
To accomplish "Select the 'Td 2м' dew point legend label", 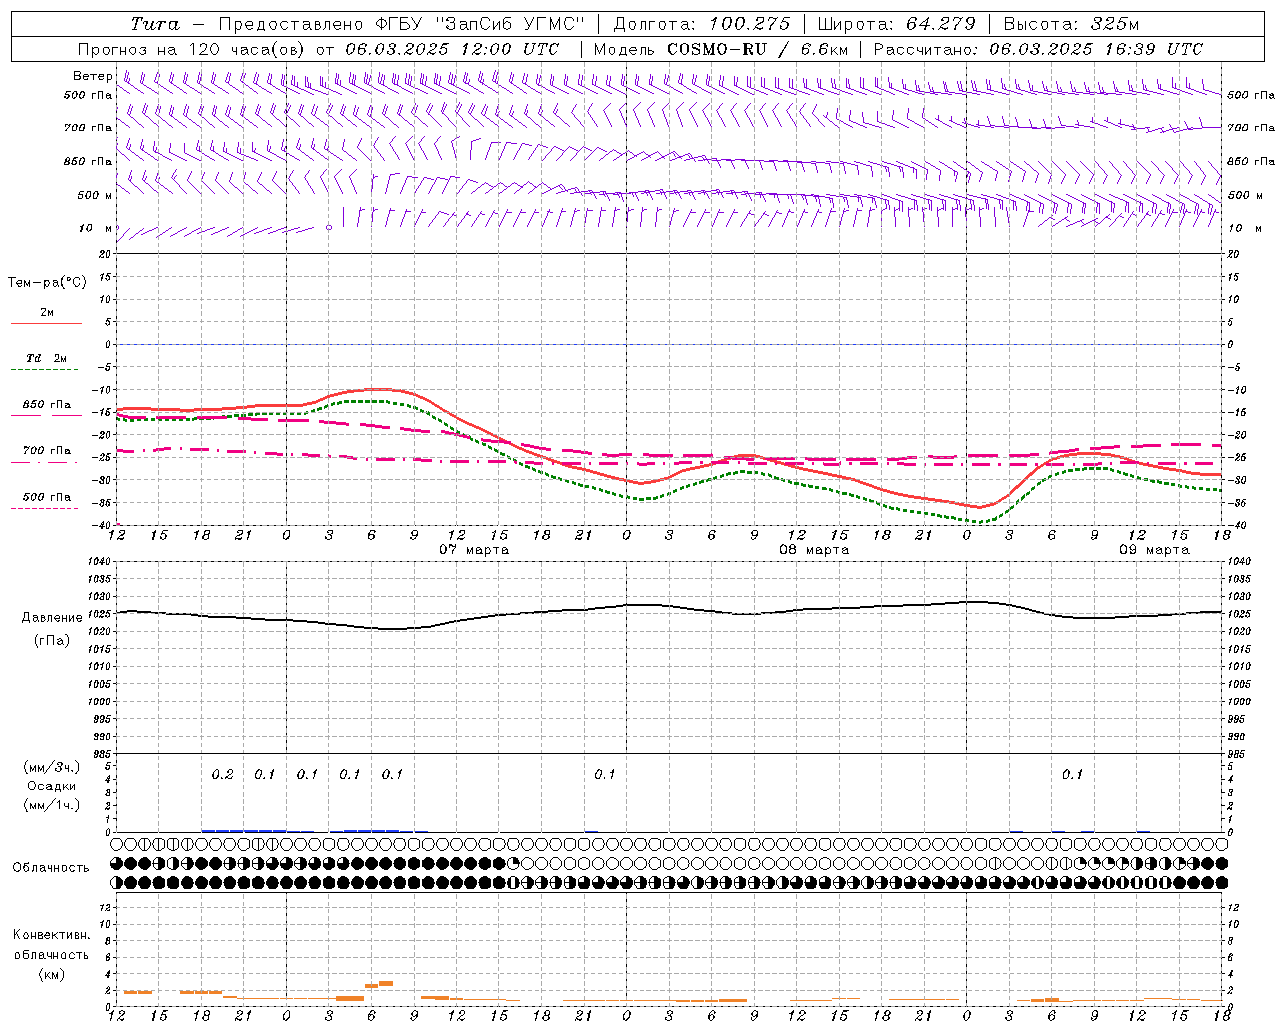I will pyautogui.click(x=47, y=358).
